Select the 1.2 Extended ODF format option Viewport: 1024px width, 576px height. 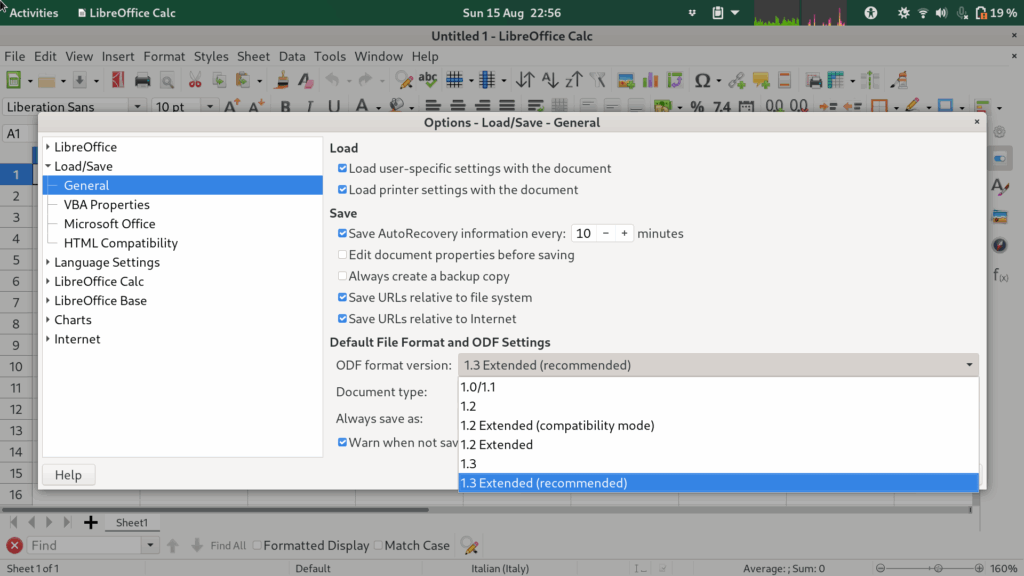point(497,444)
